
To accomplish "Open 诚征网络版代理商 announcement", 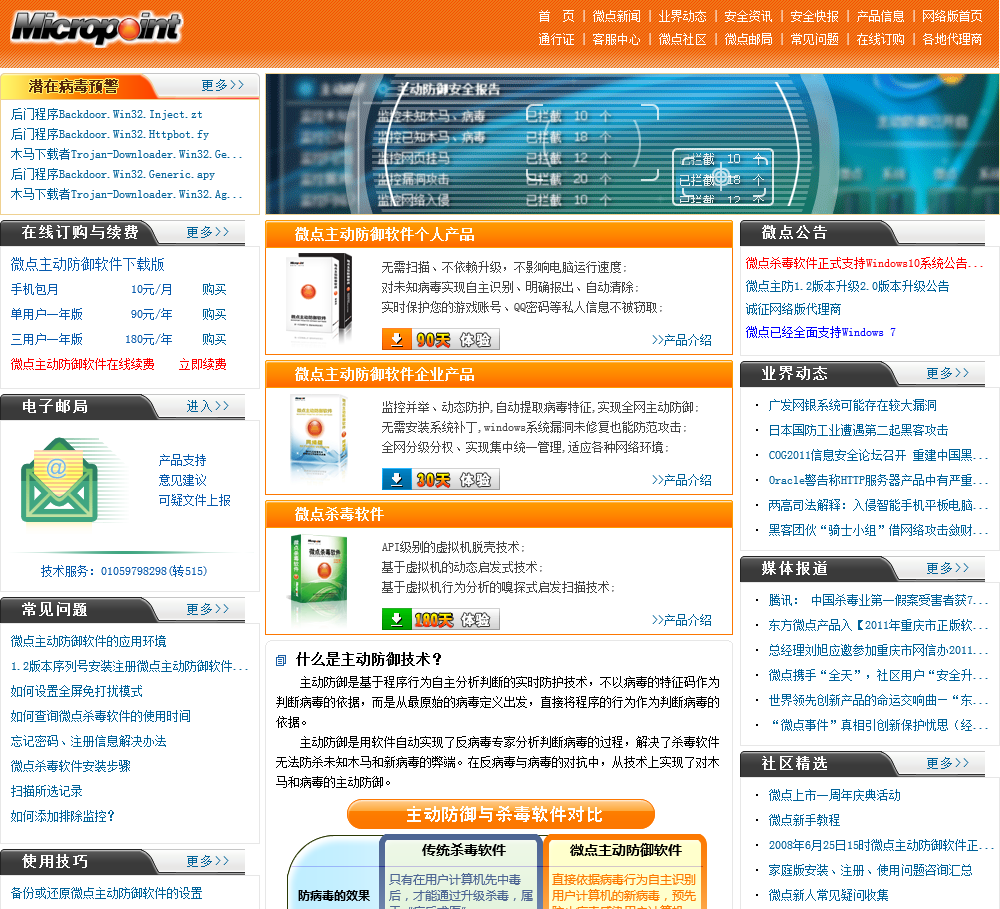I will tap(793, 309).
